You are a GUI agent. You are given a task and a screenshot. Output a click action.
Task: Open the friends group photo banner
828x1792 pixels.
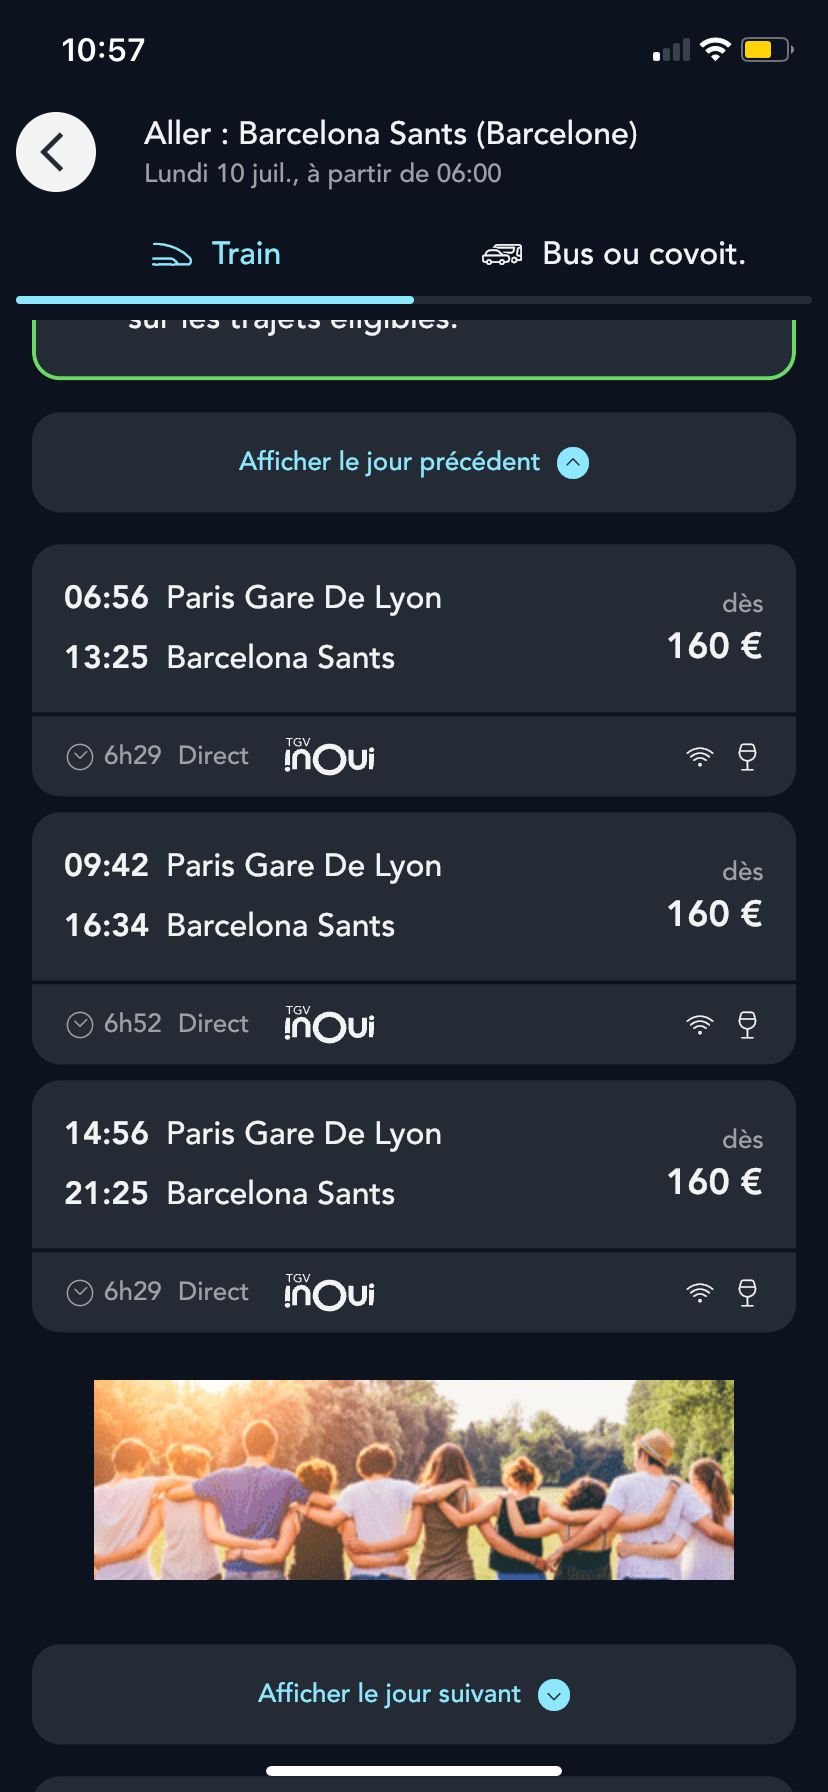[x=414, y=1480]
